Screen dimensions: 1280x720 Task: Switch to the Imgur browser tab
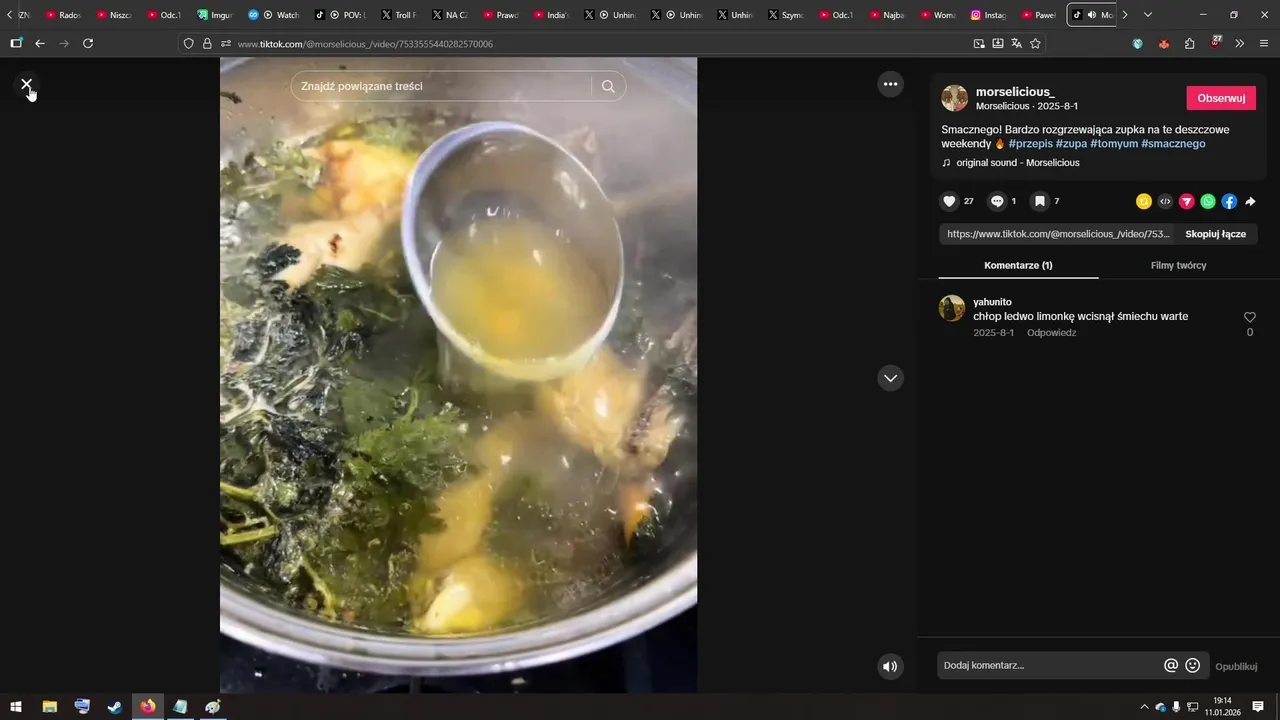pyautogui.click(x=214, y=15)
